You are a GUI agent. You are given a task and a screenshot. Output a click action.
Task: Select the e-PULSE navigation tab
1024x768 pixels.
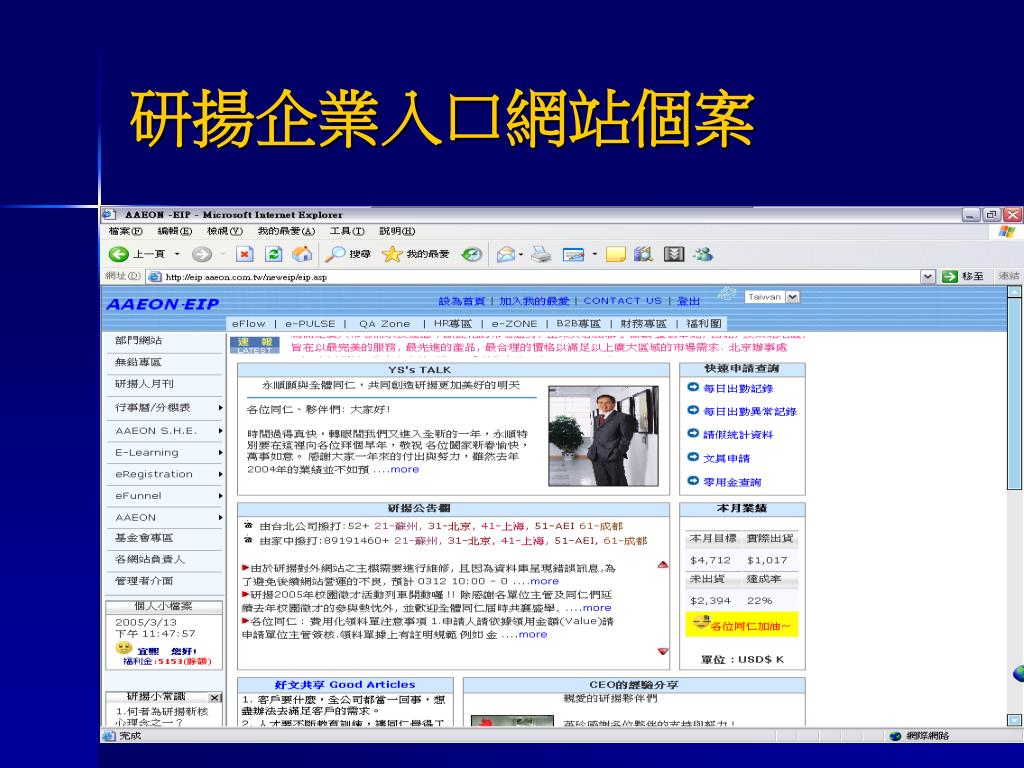coord(310,323)
